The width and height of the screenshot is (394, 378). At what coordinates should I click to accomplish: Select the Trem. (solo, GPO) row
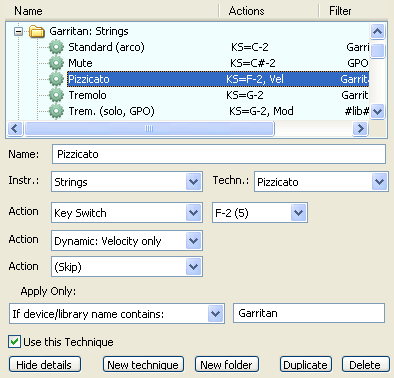point(111,111)
